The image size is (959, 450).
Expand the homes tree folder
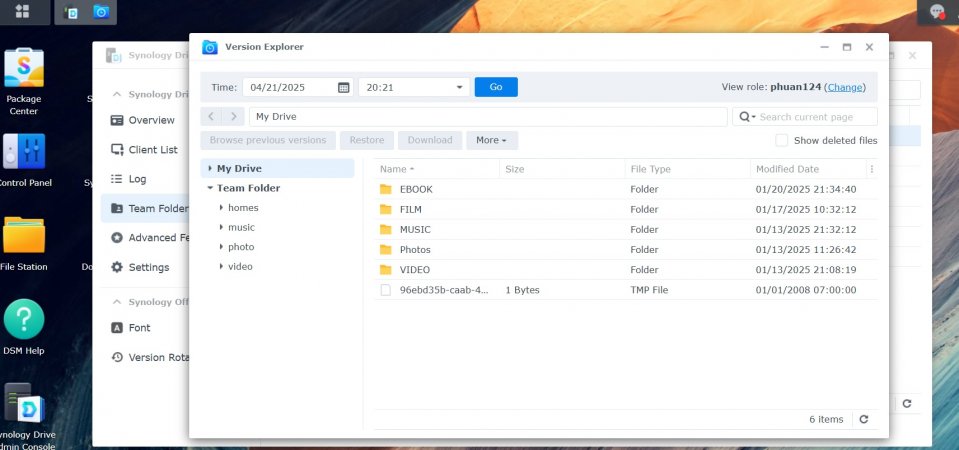[x=221, y=208]
